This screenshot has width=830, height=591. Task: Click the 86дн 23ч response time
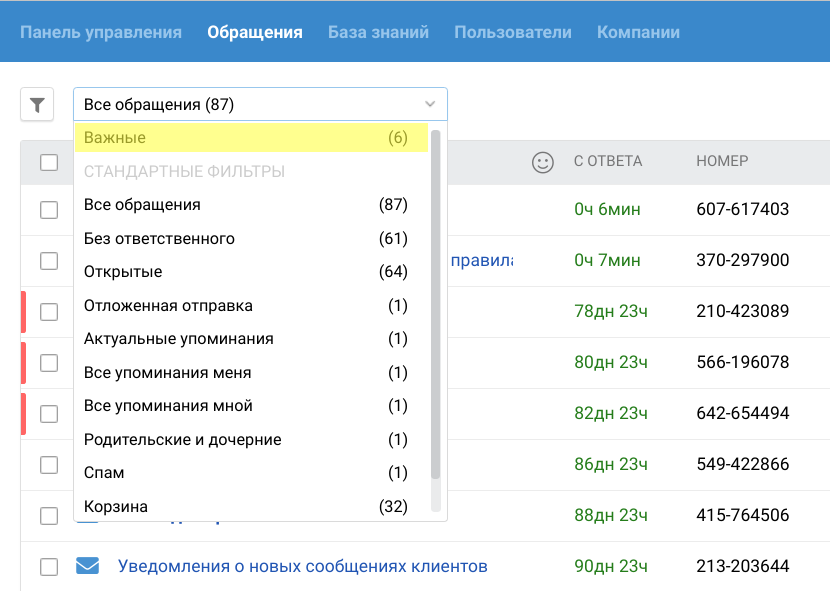pos(611,464)
